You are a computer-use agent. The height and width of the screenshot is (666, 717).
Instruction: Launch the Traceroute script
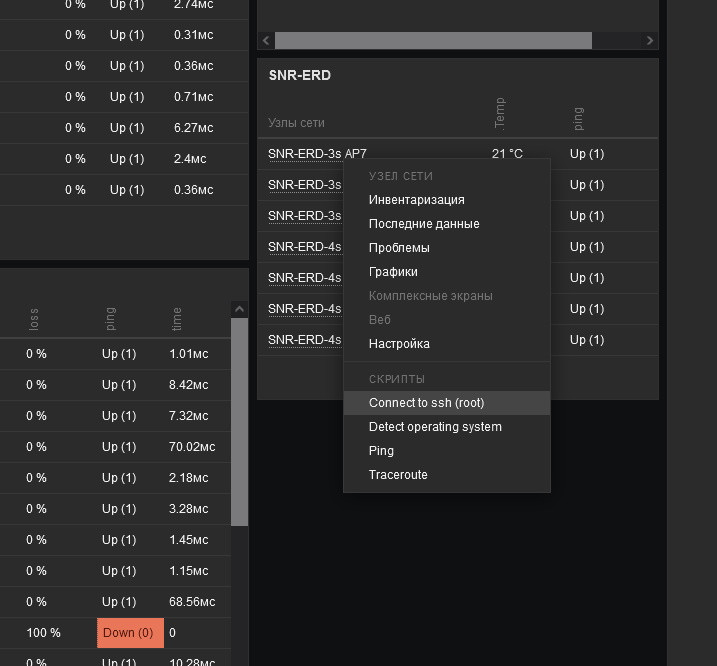point(398,475)
